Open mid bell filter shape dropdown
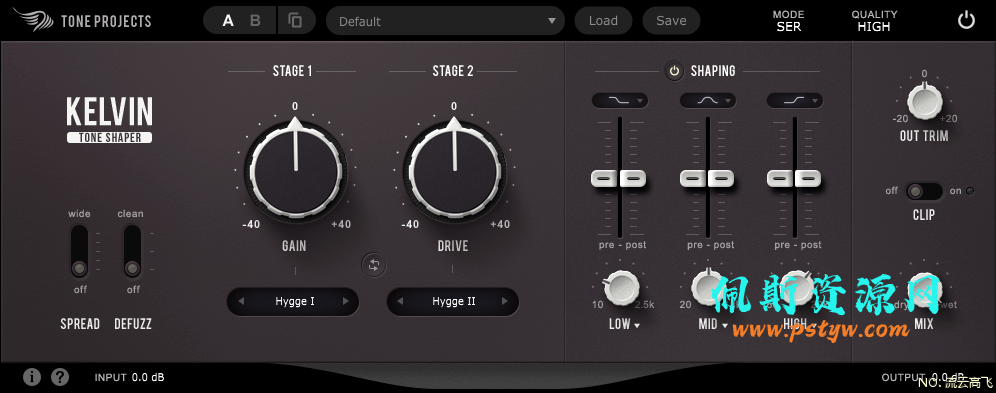The width and height of the screenshot is (996, 393). click(x=708, y=100)
